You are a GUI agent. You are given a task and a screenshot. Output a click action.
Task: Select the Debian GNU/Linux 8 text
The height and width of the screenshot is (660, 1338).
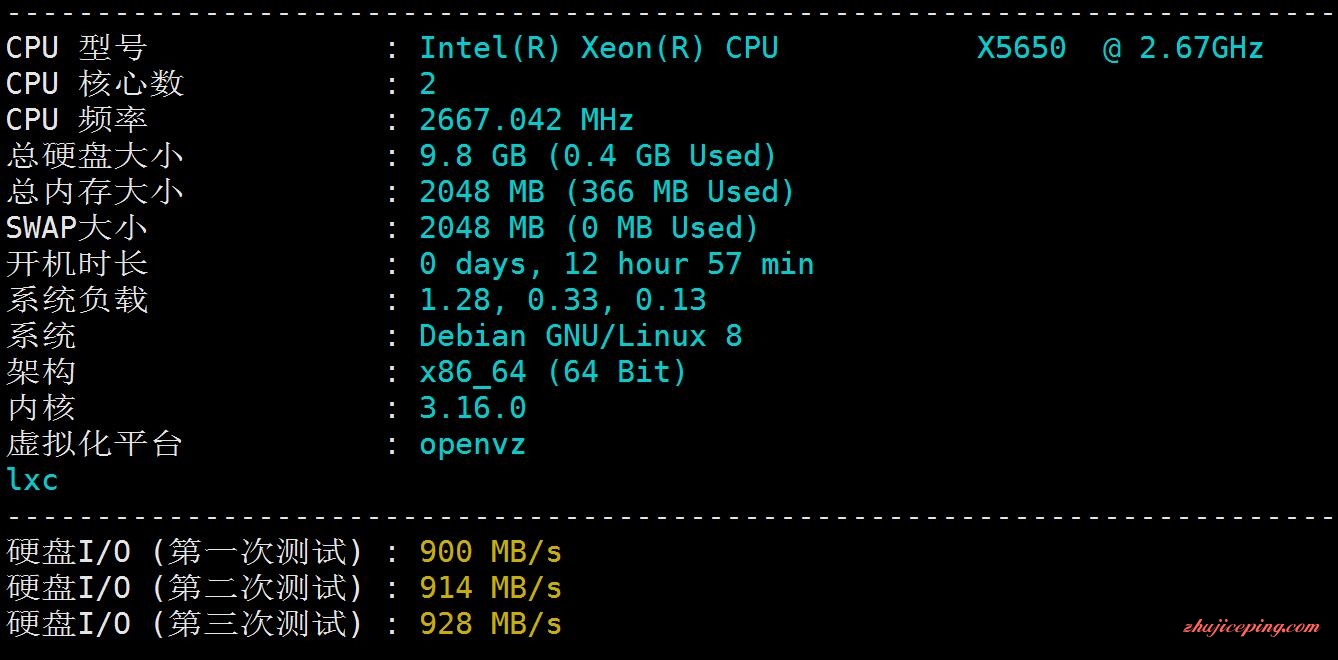580,336
